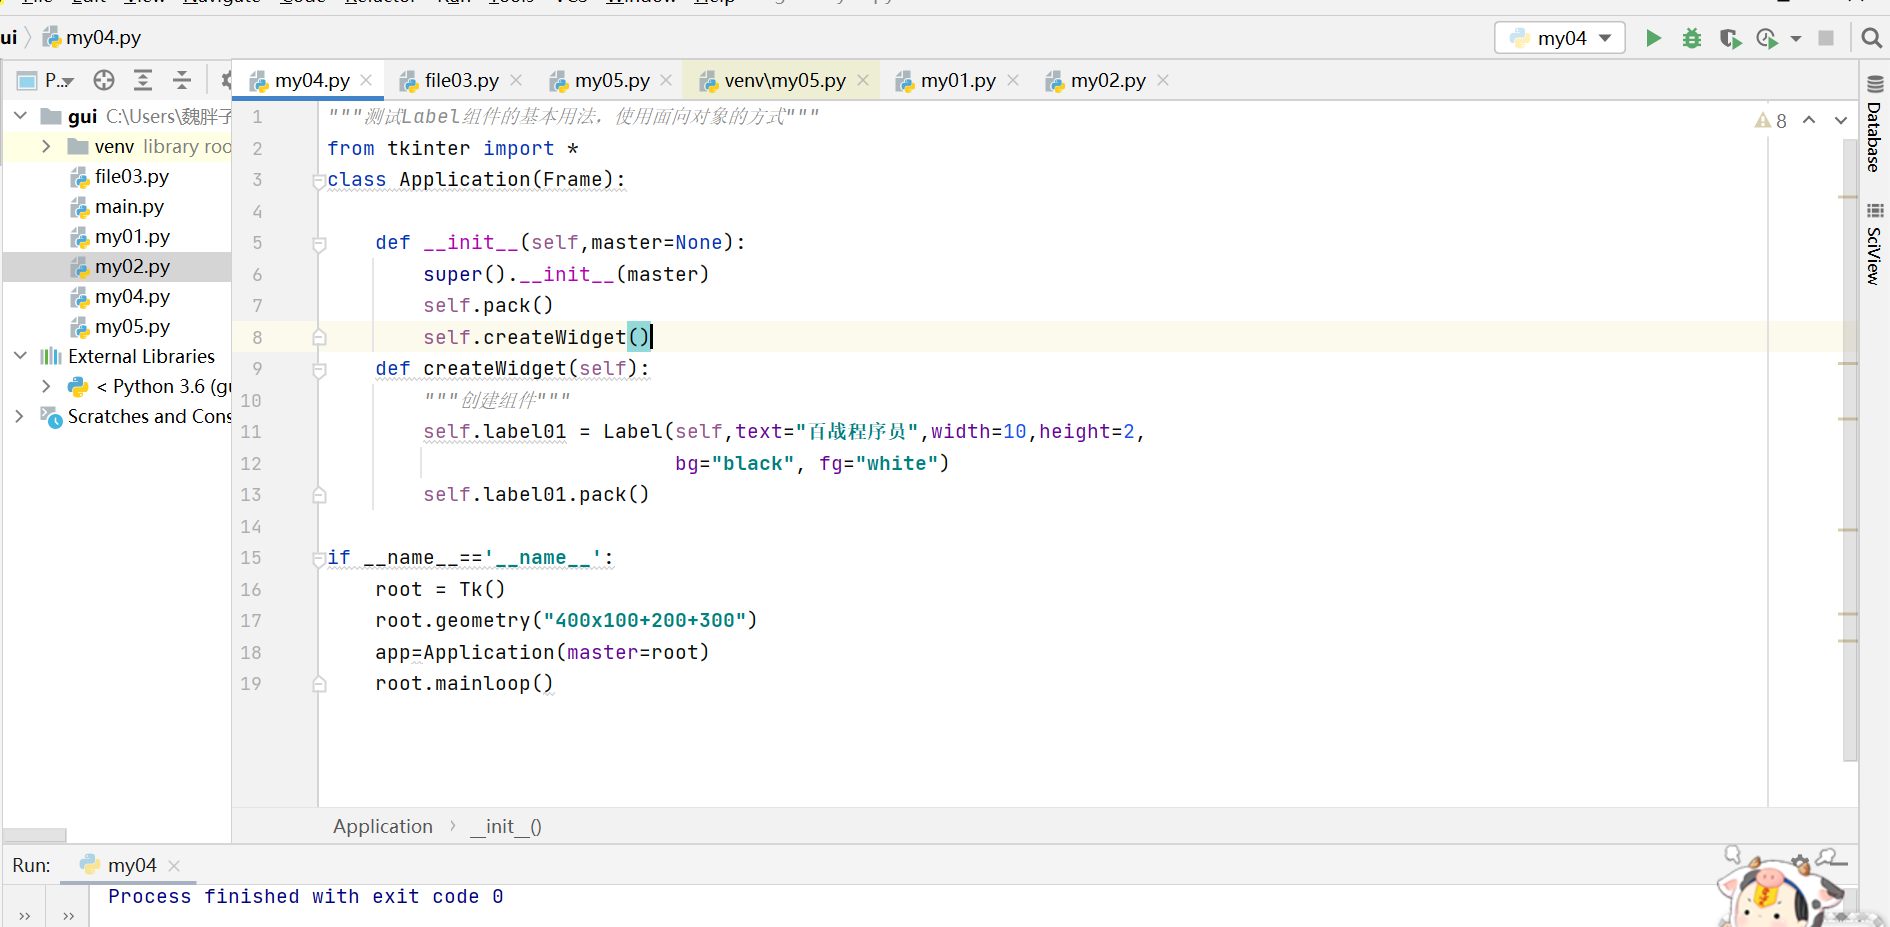Open Search Everywhere magnifier icon
This screenshot has width=1890, height=927.
1871,38
